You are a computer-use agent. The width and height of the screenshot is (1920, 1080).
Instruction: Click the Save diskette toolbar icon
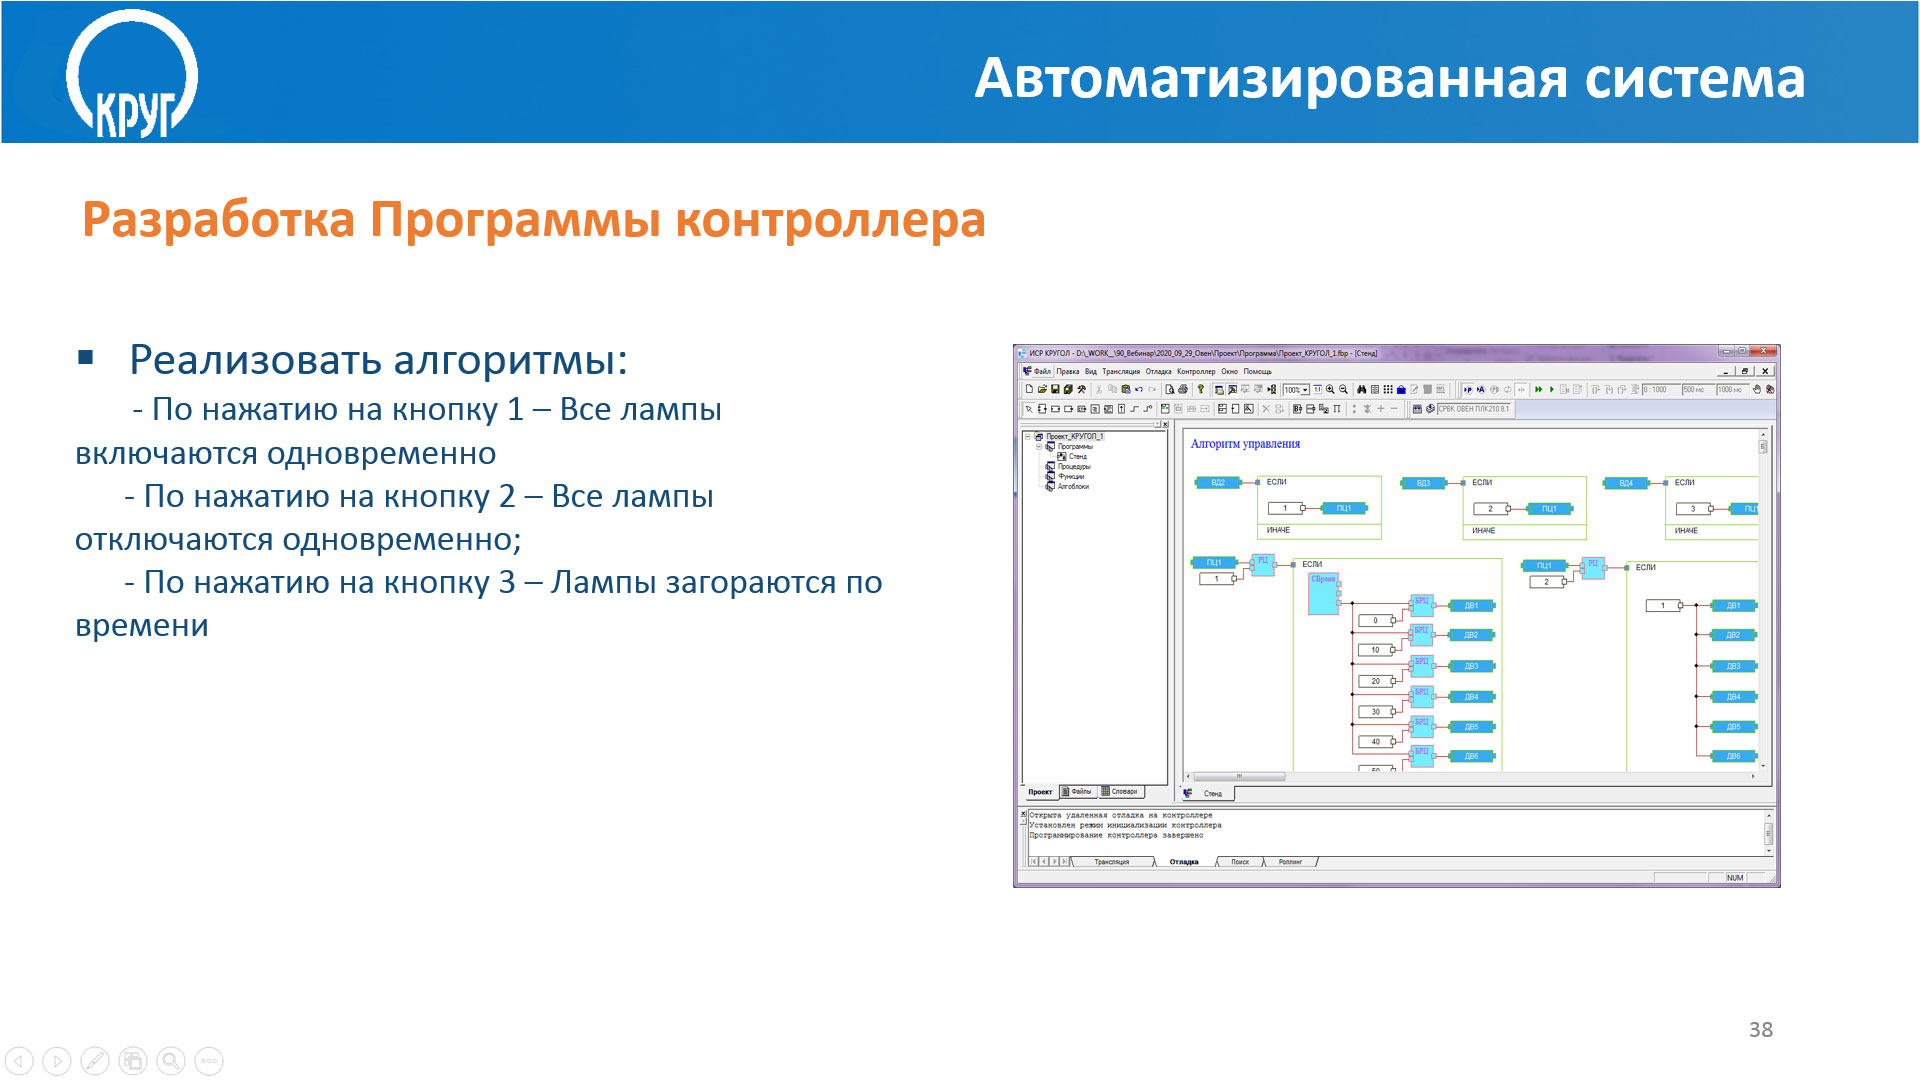tap(1055, 389)
